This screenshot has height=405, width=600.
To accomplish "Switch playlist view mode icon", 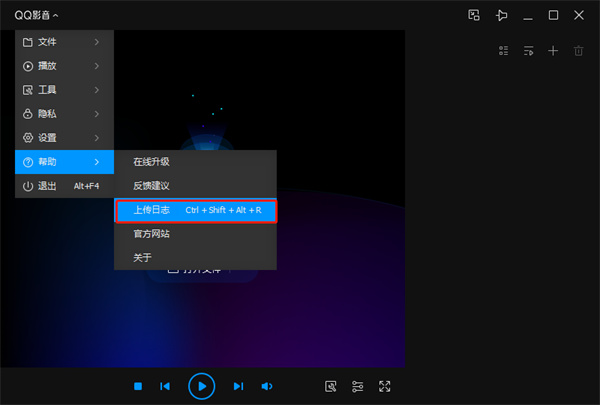I will point(504,51).
